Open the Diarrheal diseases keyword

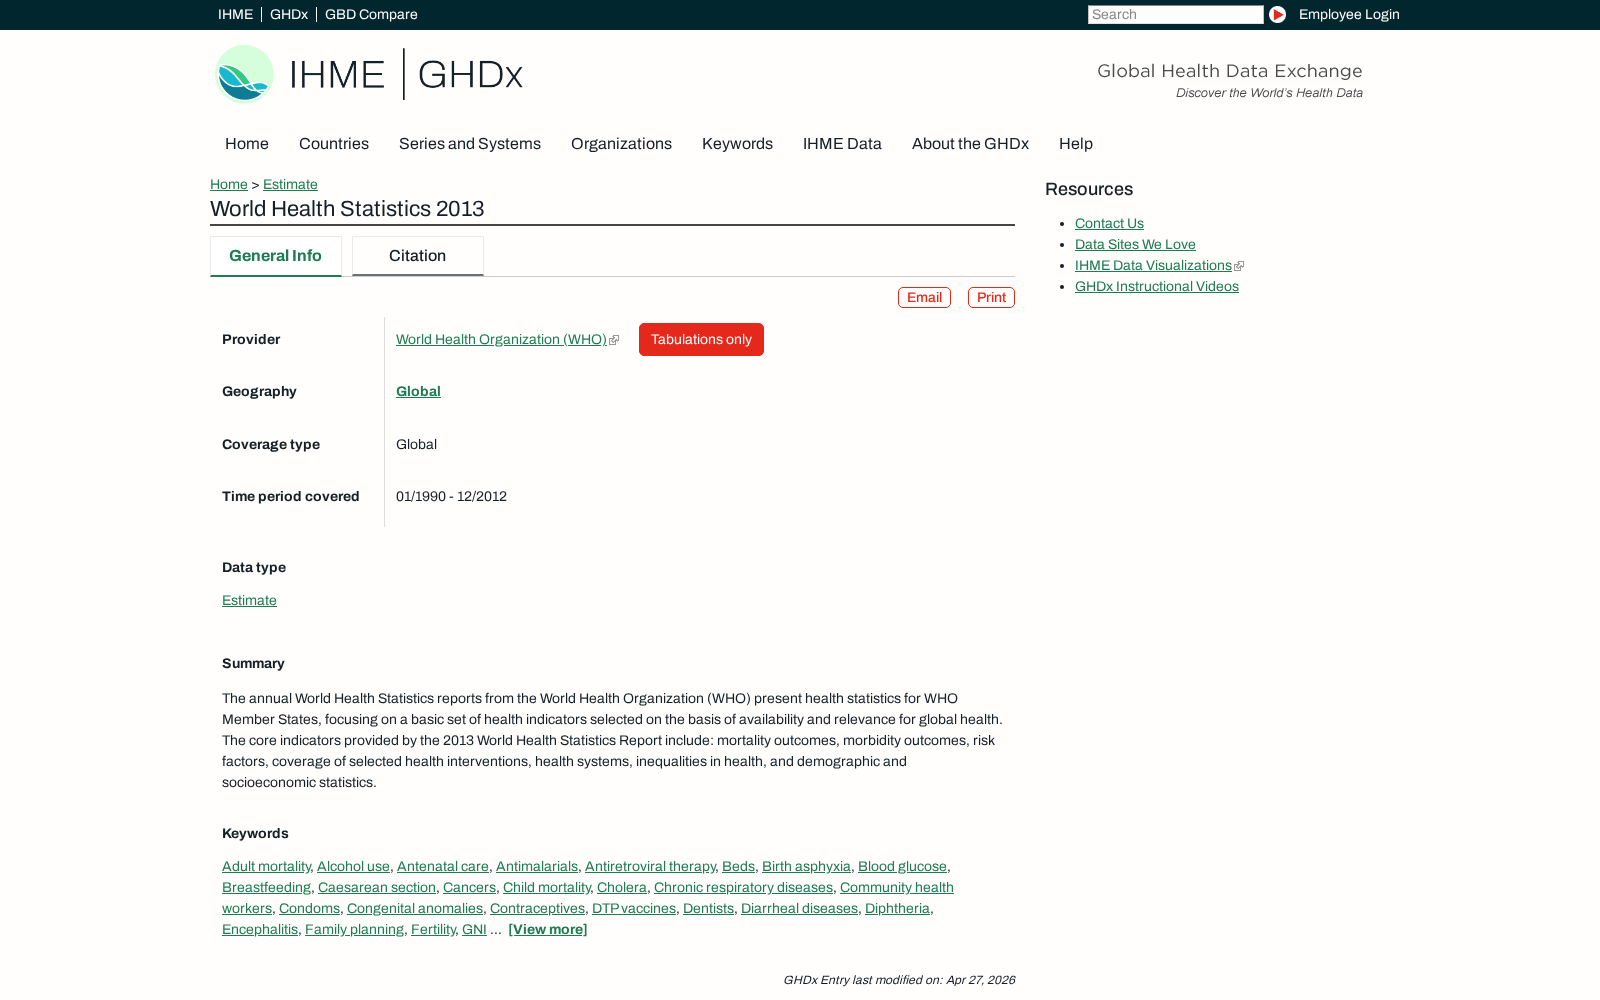[x=799, y=909]
